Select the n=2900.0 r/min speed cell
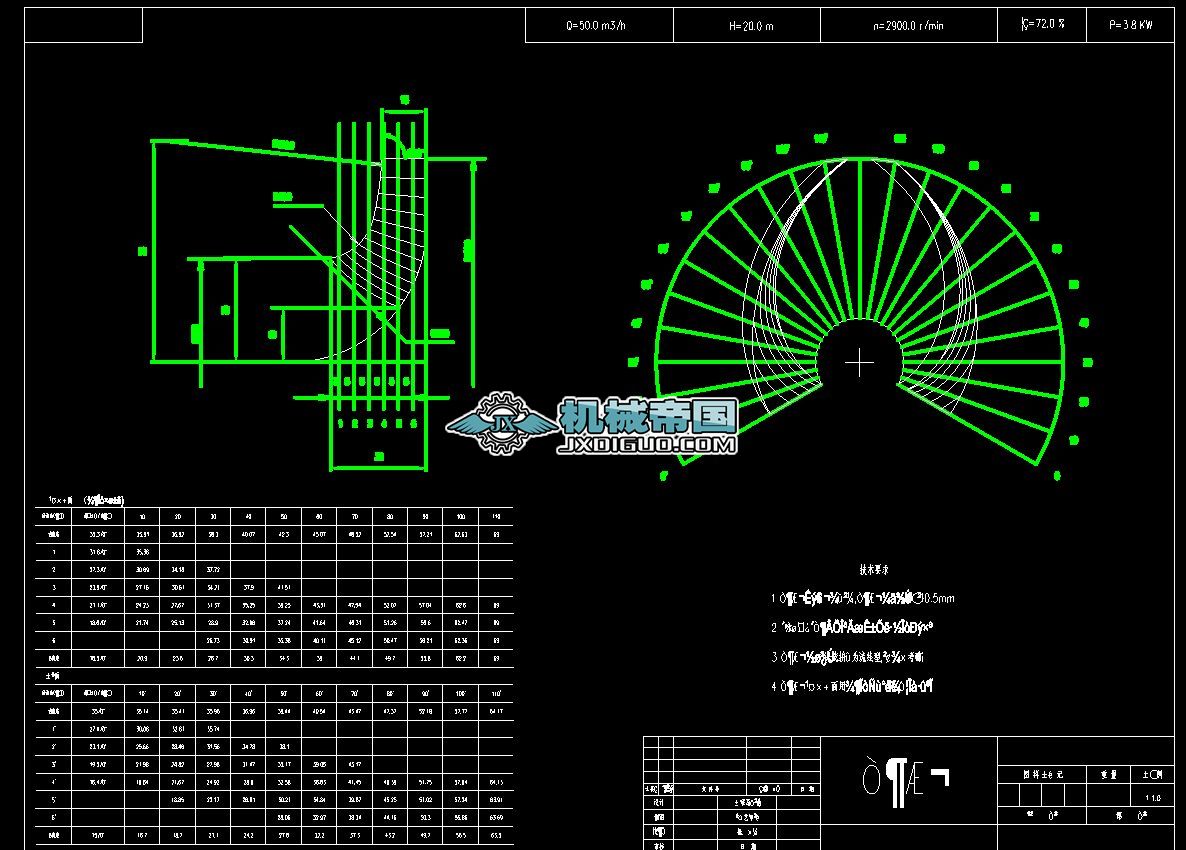Image resolution: width=1186 pixels, height=850 pixels. (908, 25)
